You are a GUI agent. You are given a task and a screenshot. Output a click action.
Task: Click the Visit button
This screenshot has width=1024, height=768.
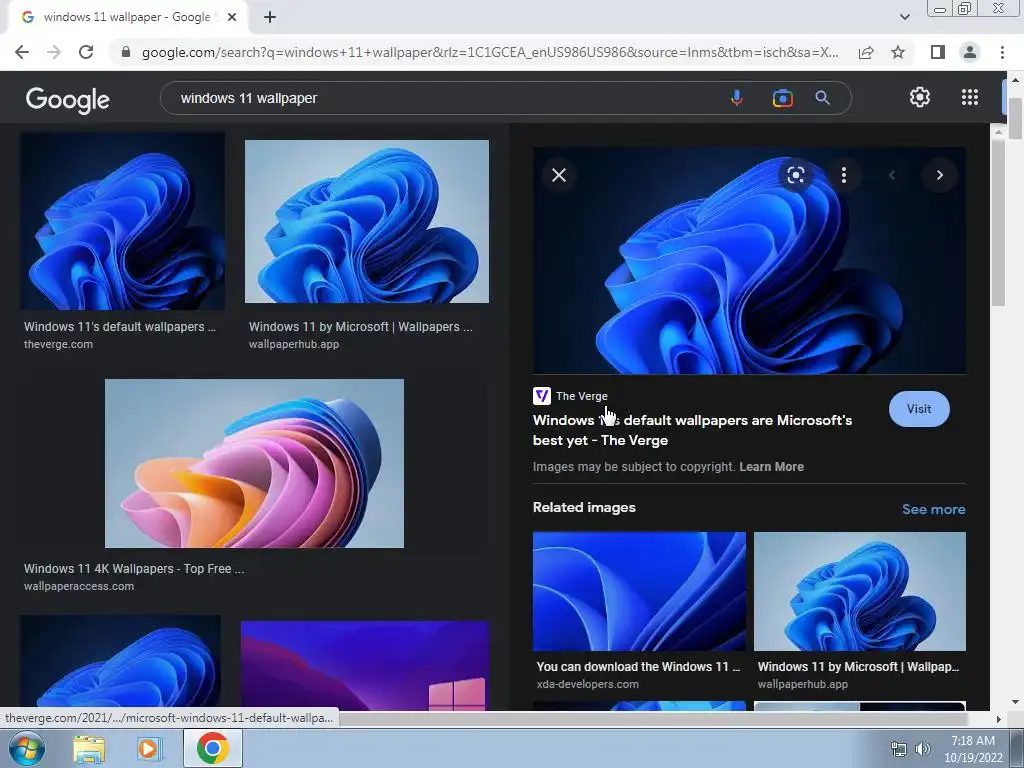pyautogui.click(x=919, y=409)
